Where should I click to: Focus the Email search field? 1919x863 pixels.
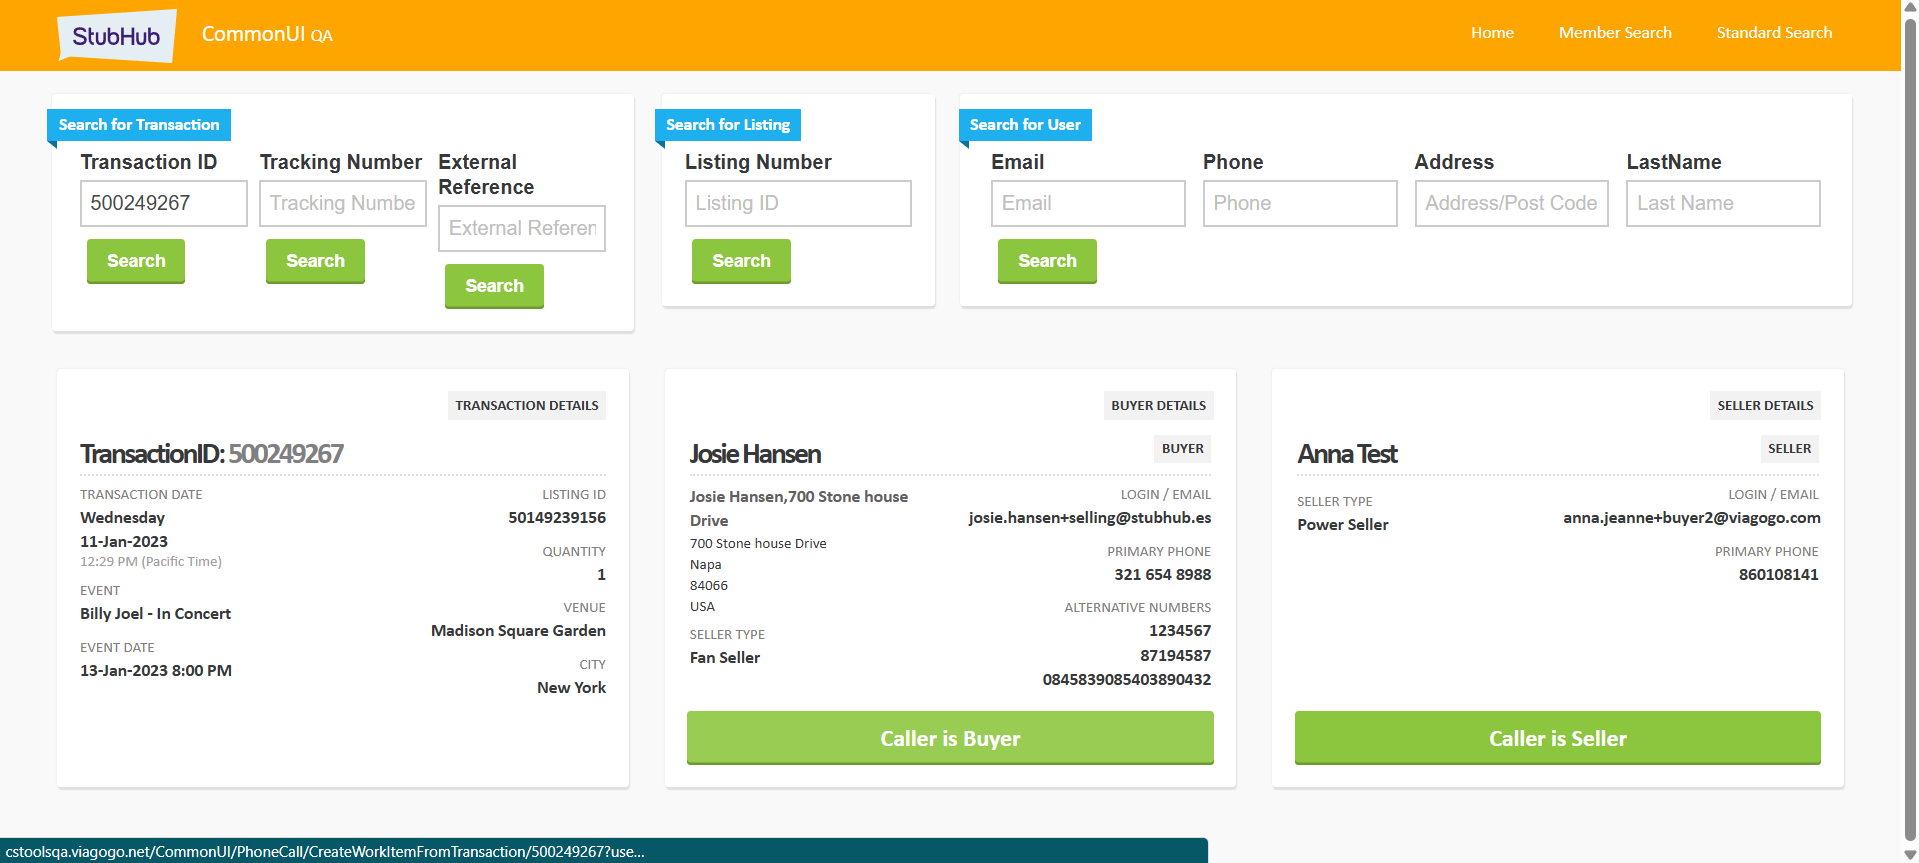tap(1087, 204)
